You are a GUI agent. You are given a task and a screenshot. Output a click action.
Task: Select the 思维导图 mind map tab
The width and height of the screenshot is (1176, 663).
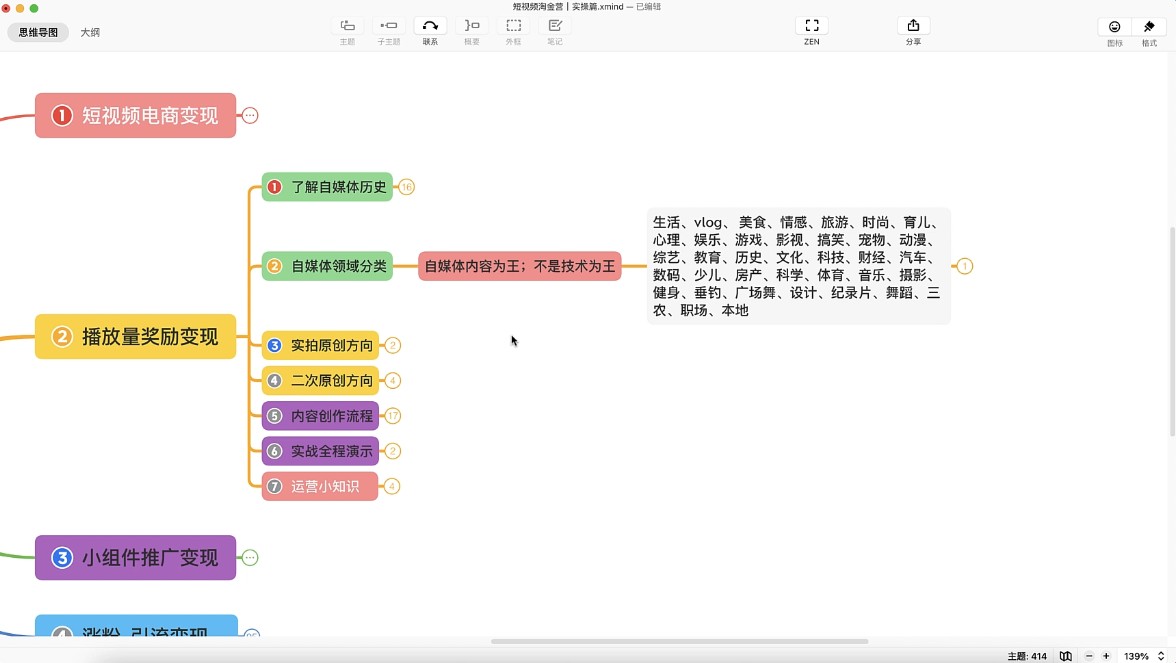[x=38, y=32]
